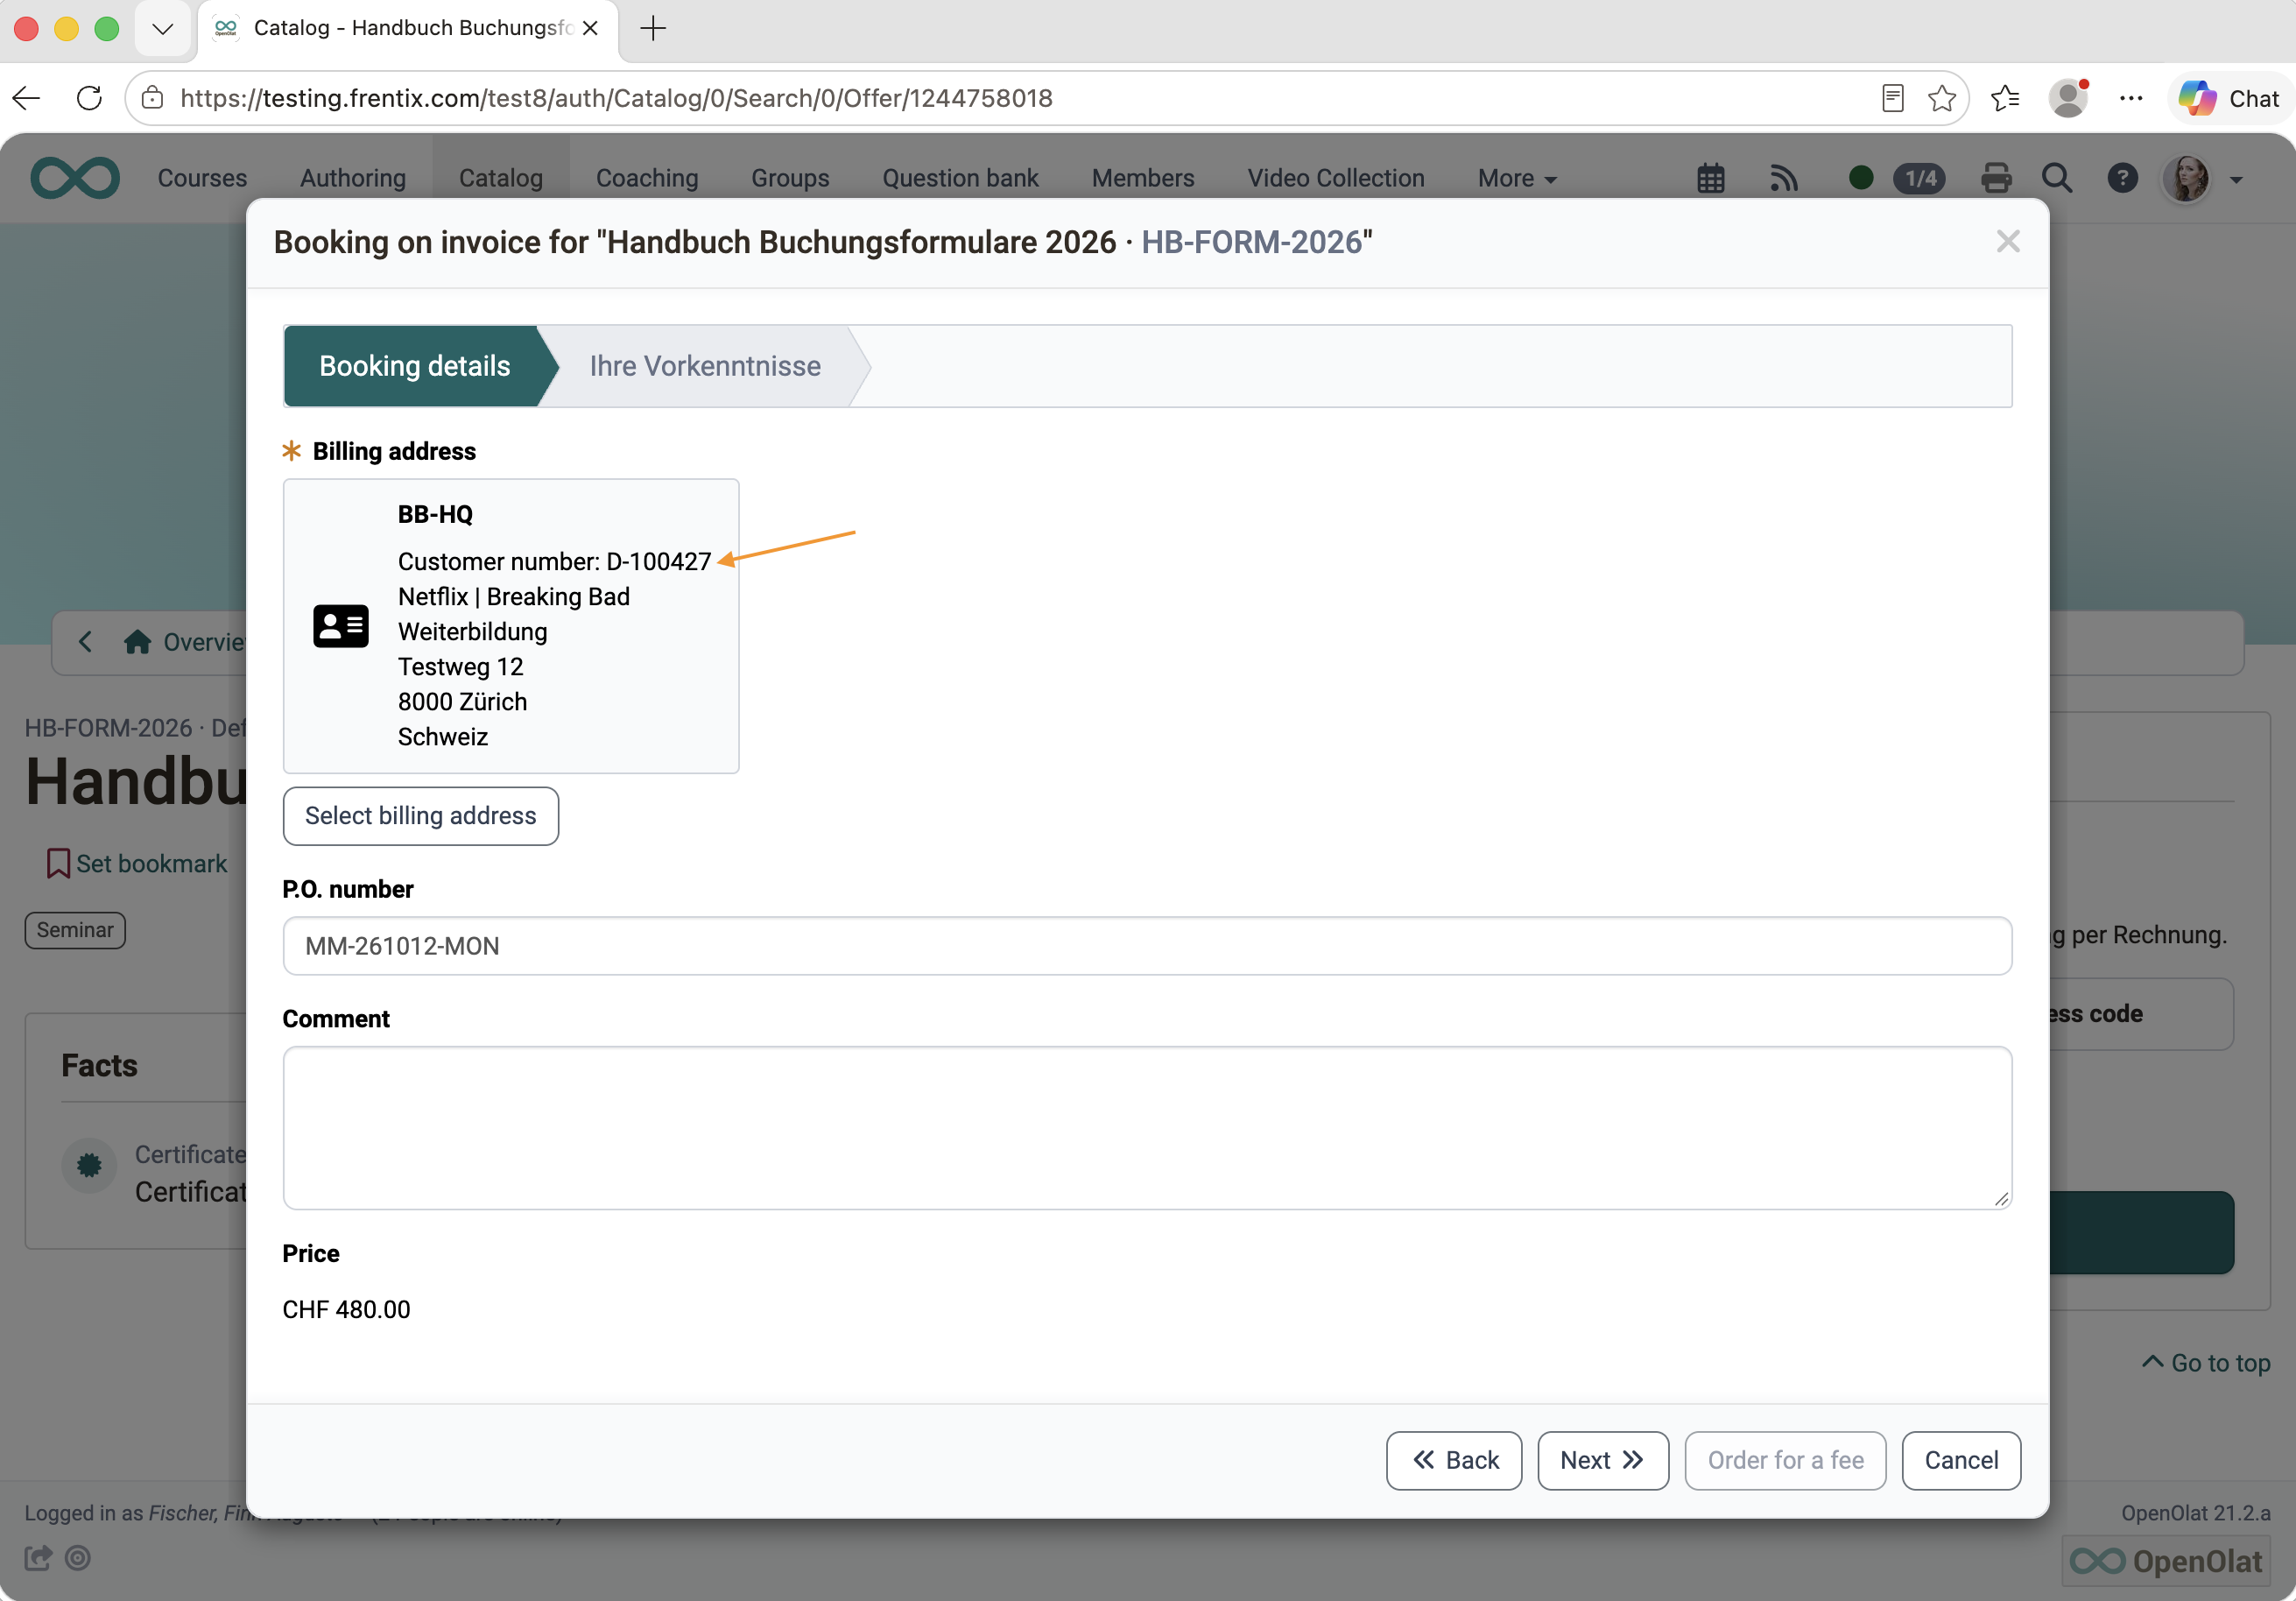
Task: Click into the Comment text area
Action: coord(1147,1128)
